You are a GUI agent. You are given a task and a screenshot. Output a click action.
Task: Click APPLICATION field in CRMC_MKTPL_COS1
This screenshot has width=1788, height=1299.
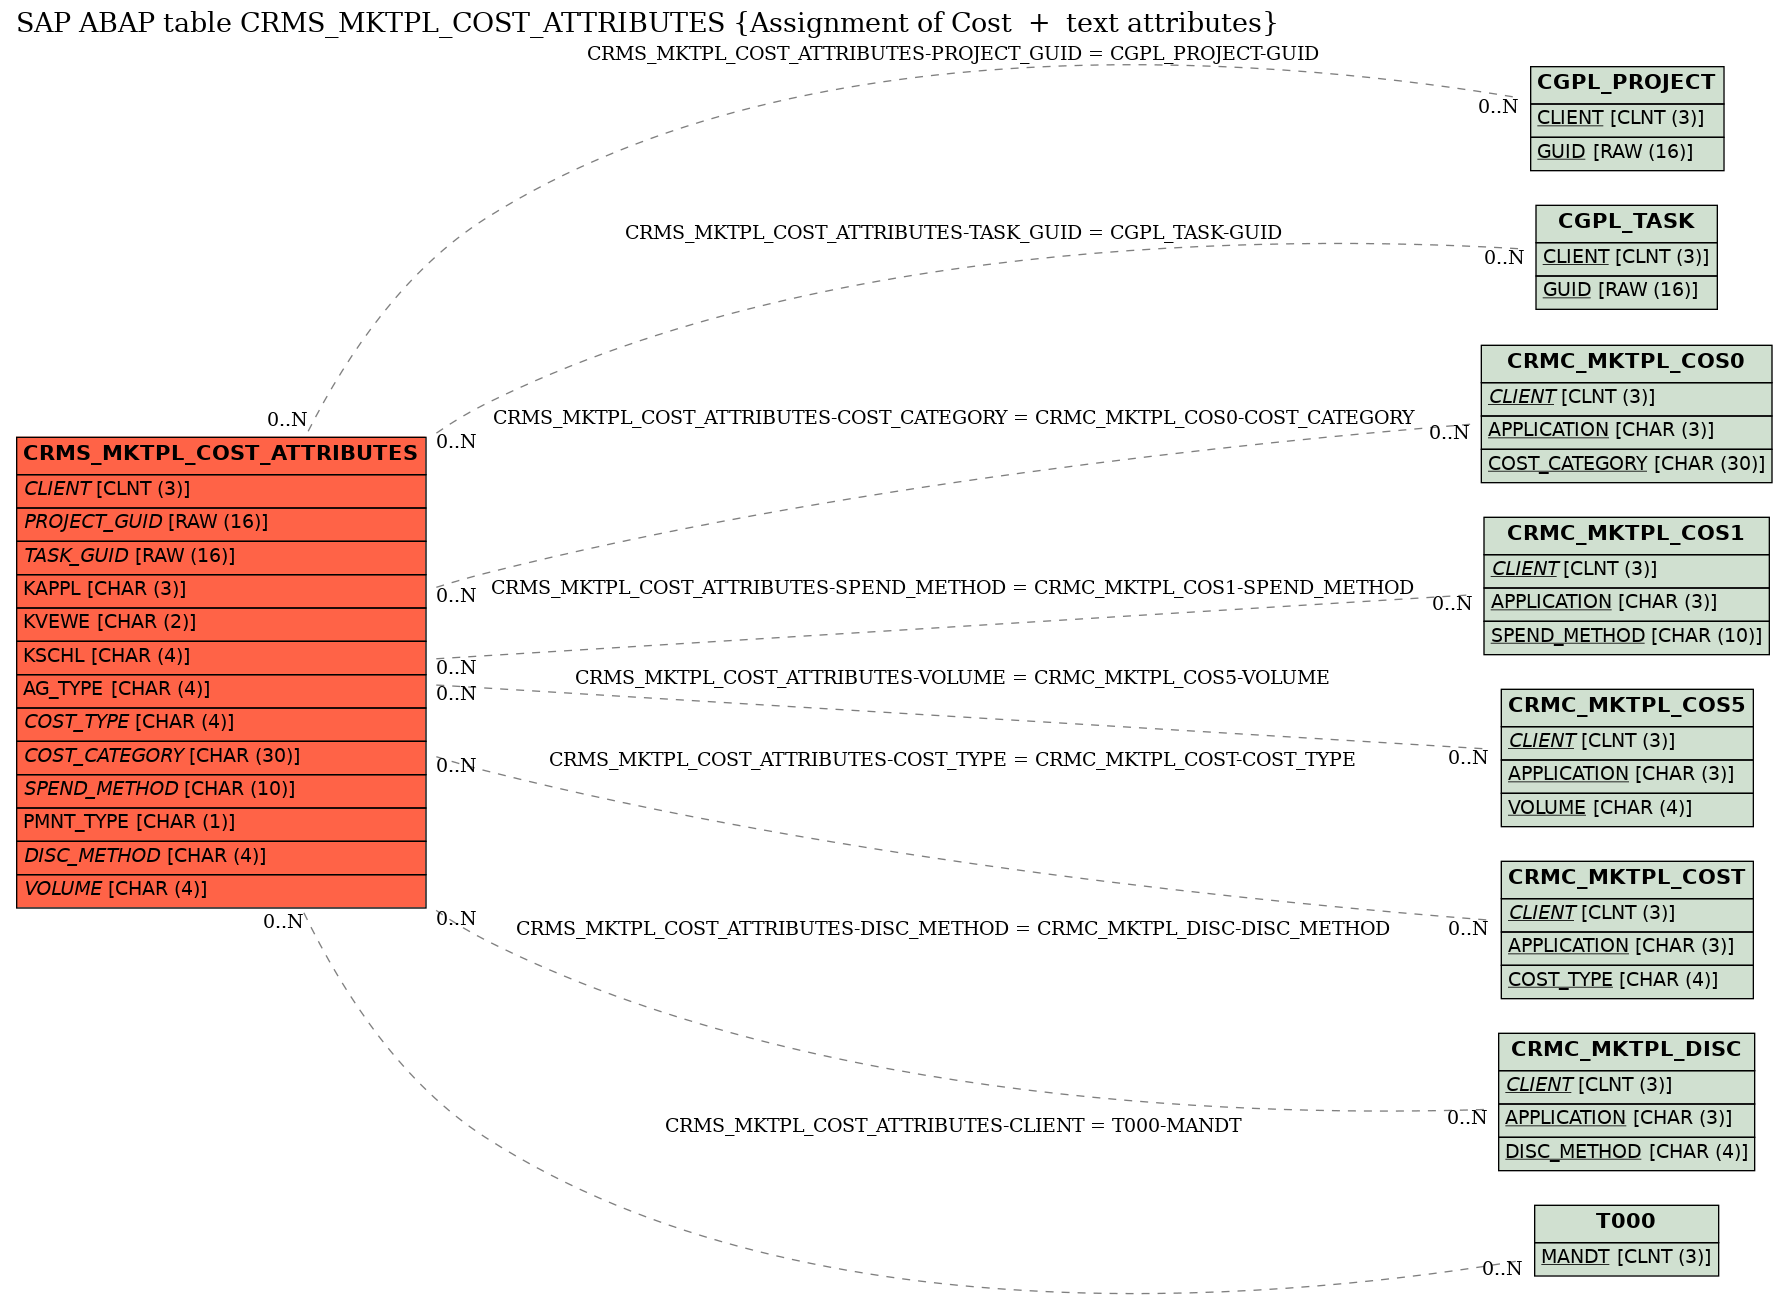[1627, 603]
